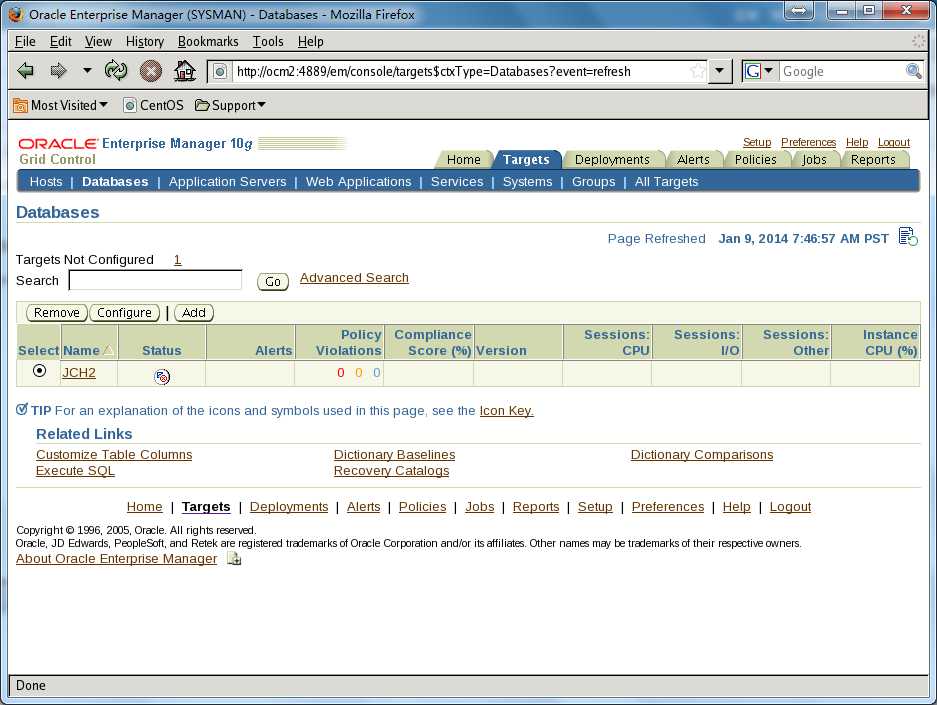
Task: Go back with the Firefox back arrow
Action: tap(25, 71)
